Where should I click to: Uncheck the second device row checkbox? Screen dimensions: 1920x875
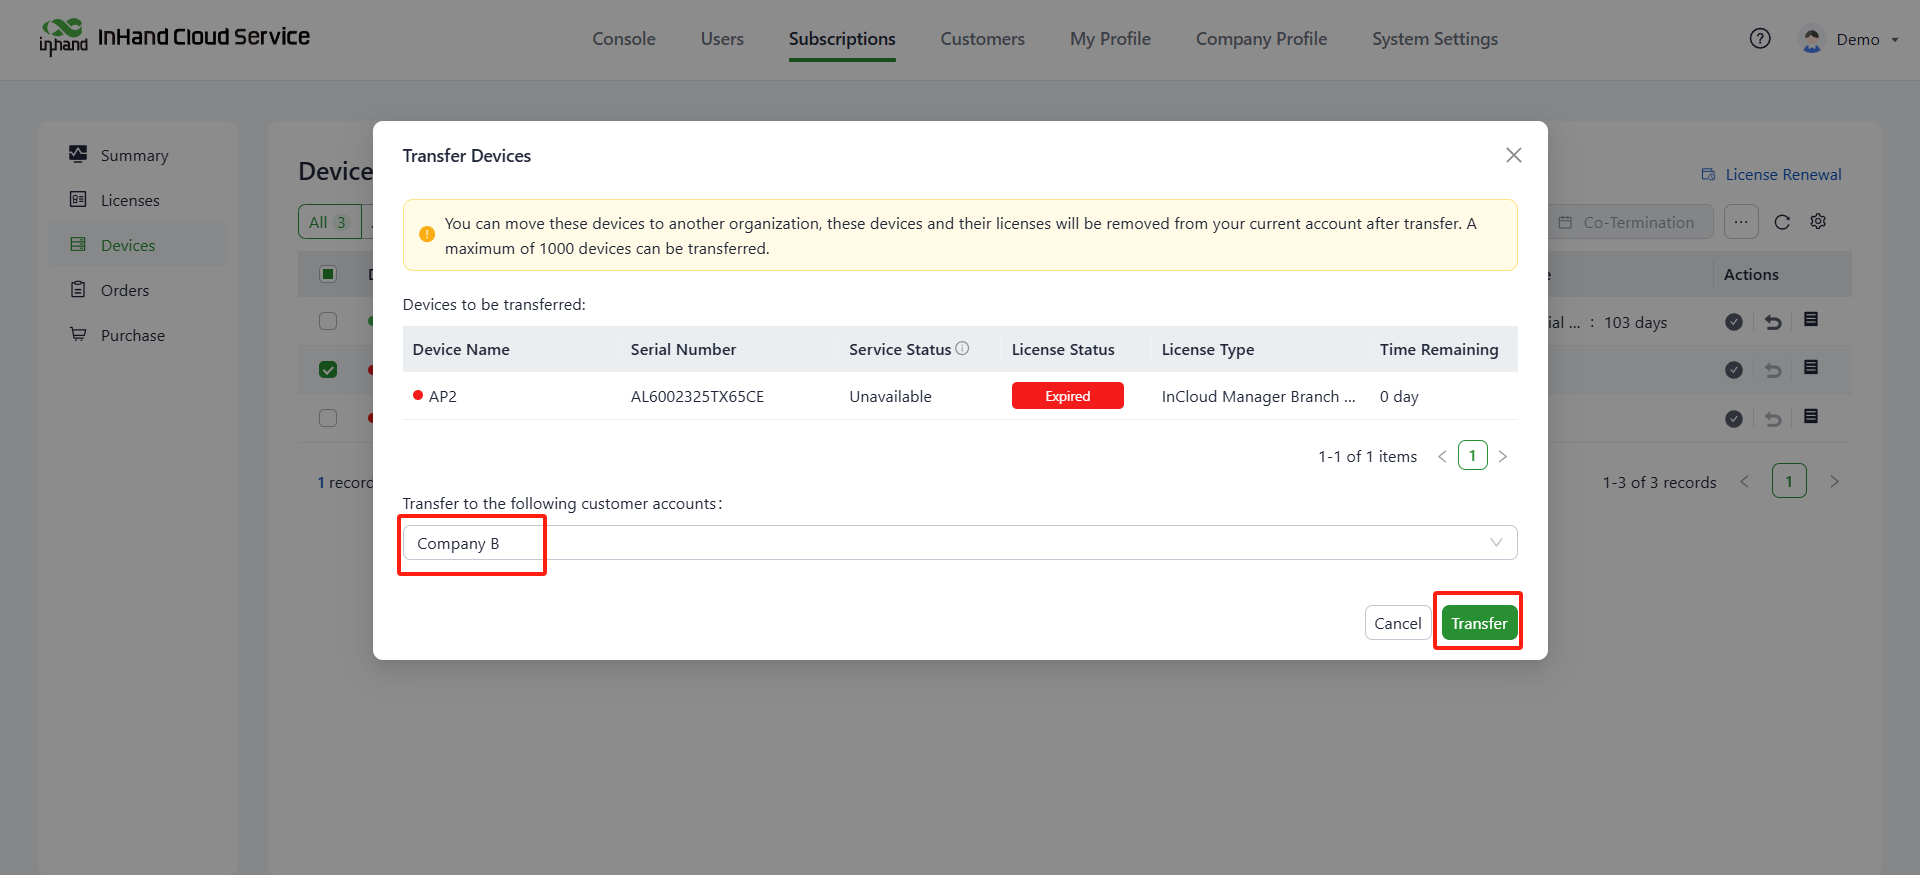[x=328, y=370]
